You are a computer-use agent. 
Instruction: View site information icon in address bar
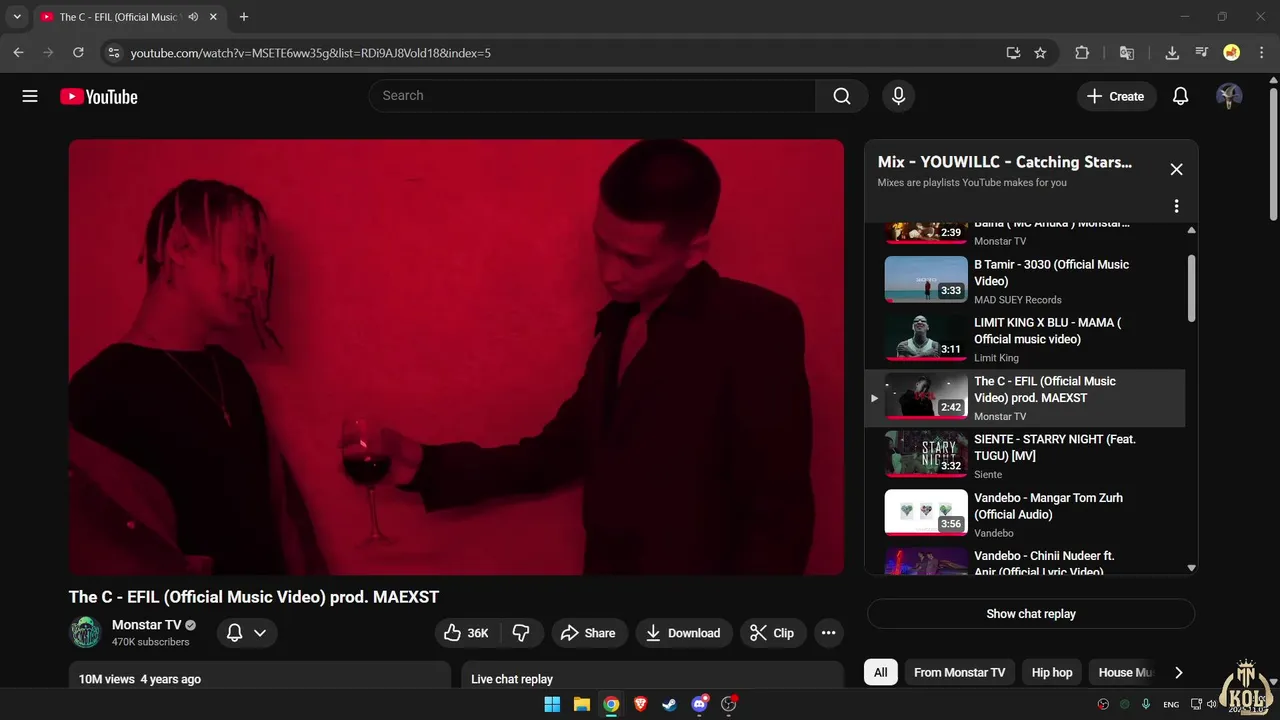[114, 53]
